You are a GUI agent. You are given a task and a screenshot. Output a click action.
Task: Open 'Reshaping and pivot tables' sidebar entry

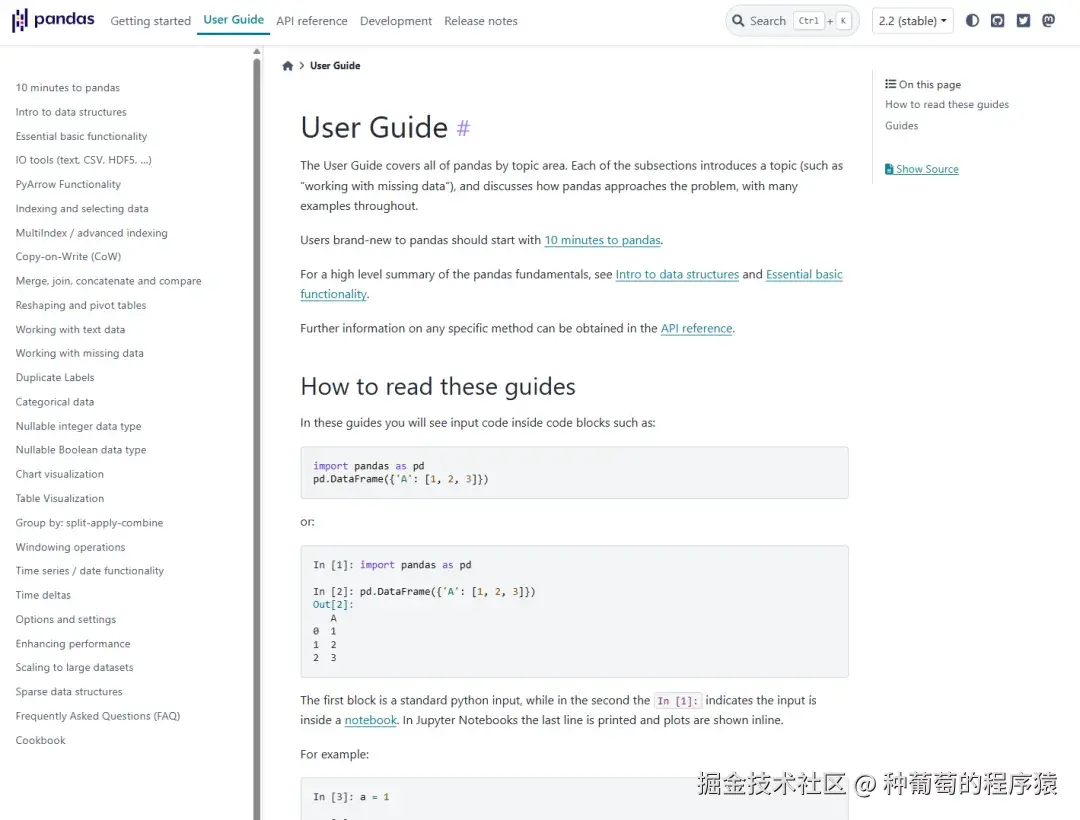click(x=81, y=305)
